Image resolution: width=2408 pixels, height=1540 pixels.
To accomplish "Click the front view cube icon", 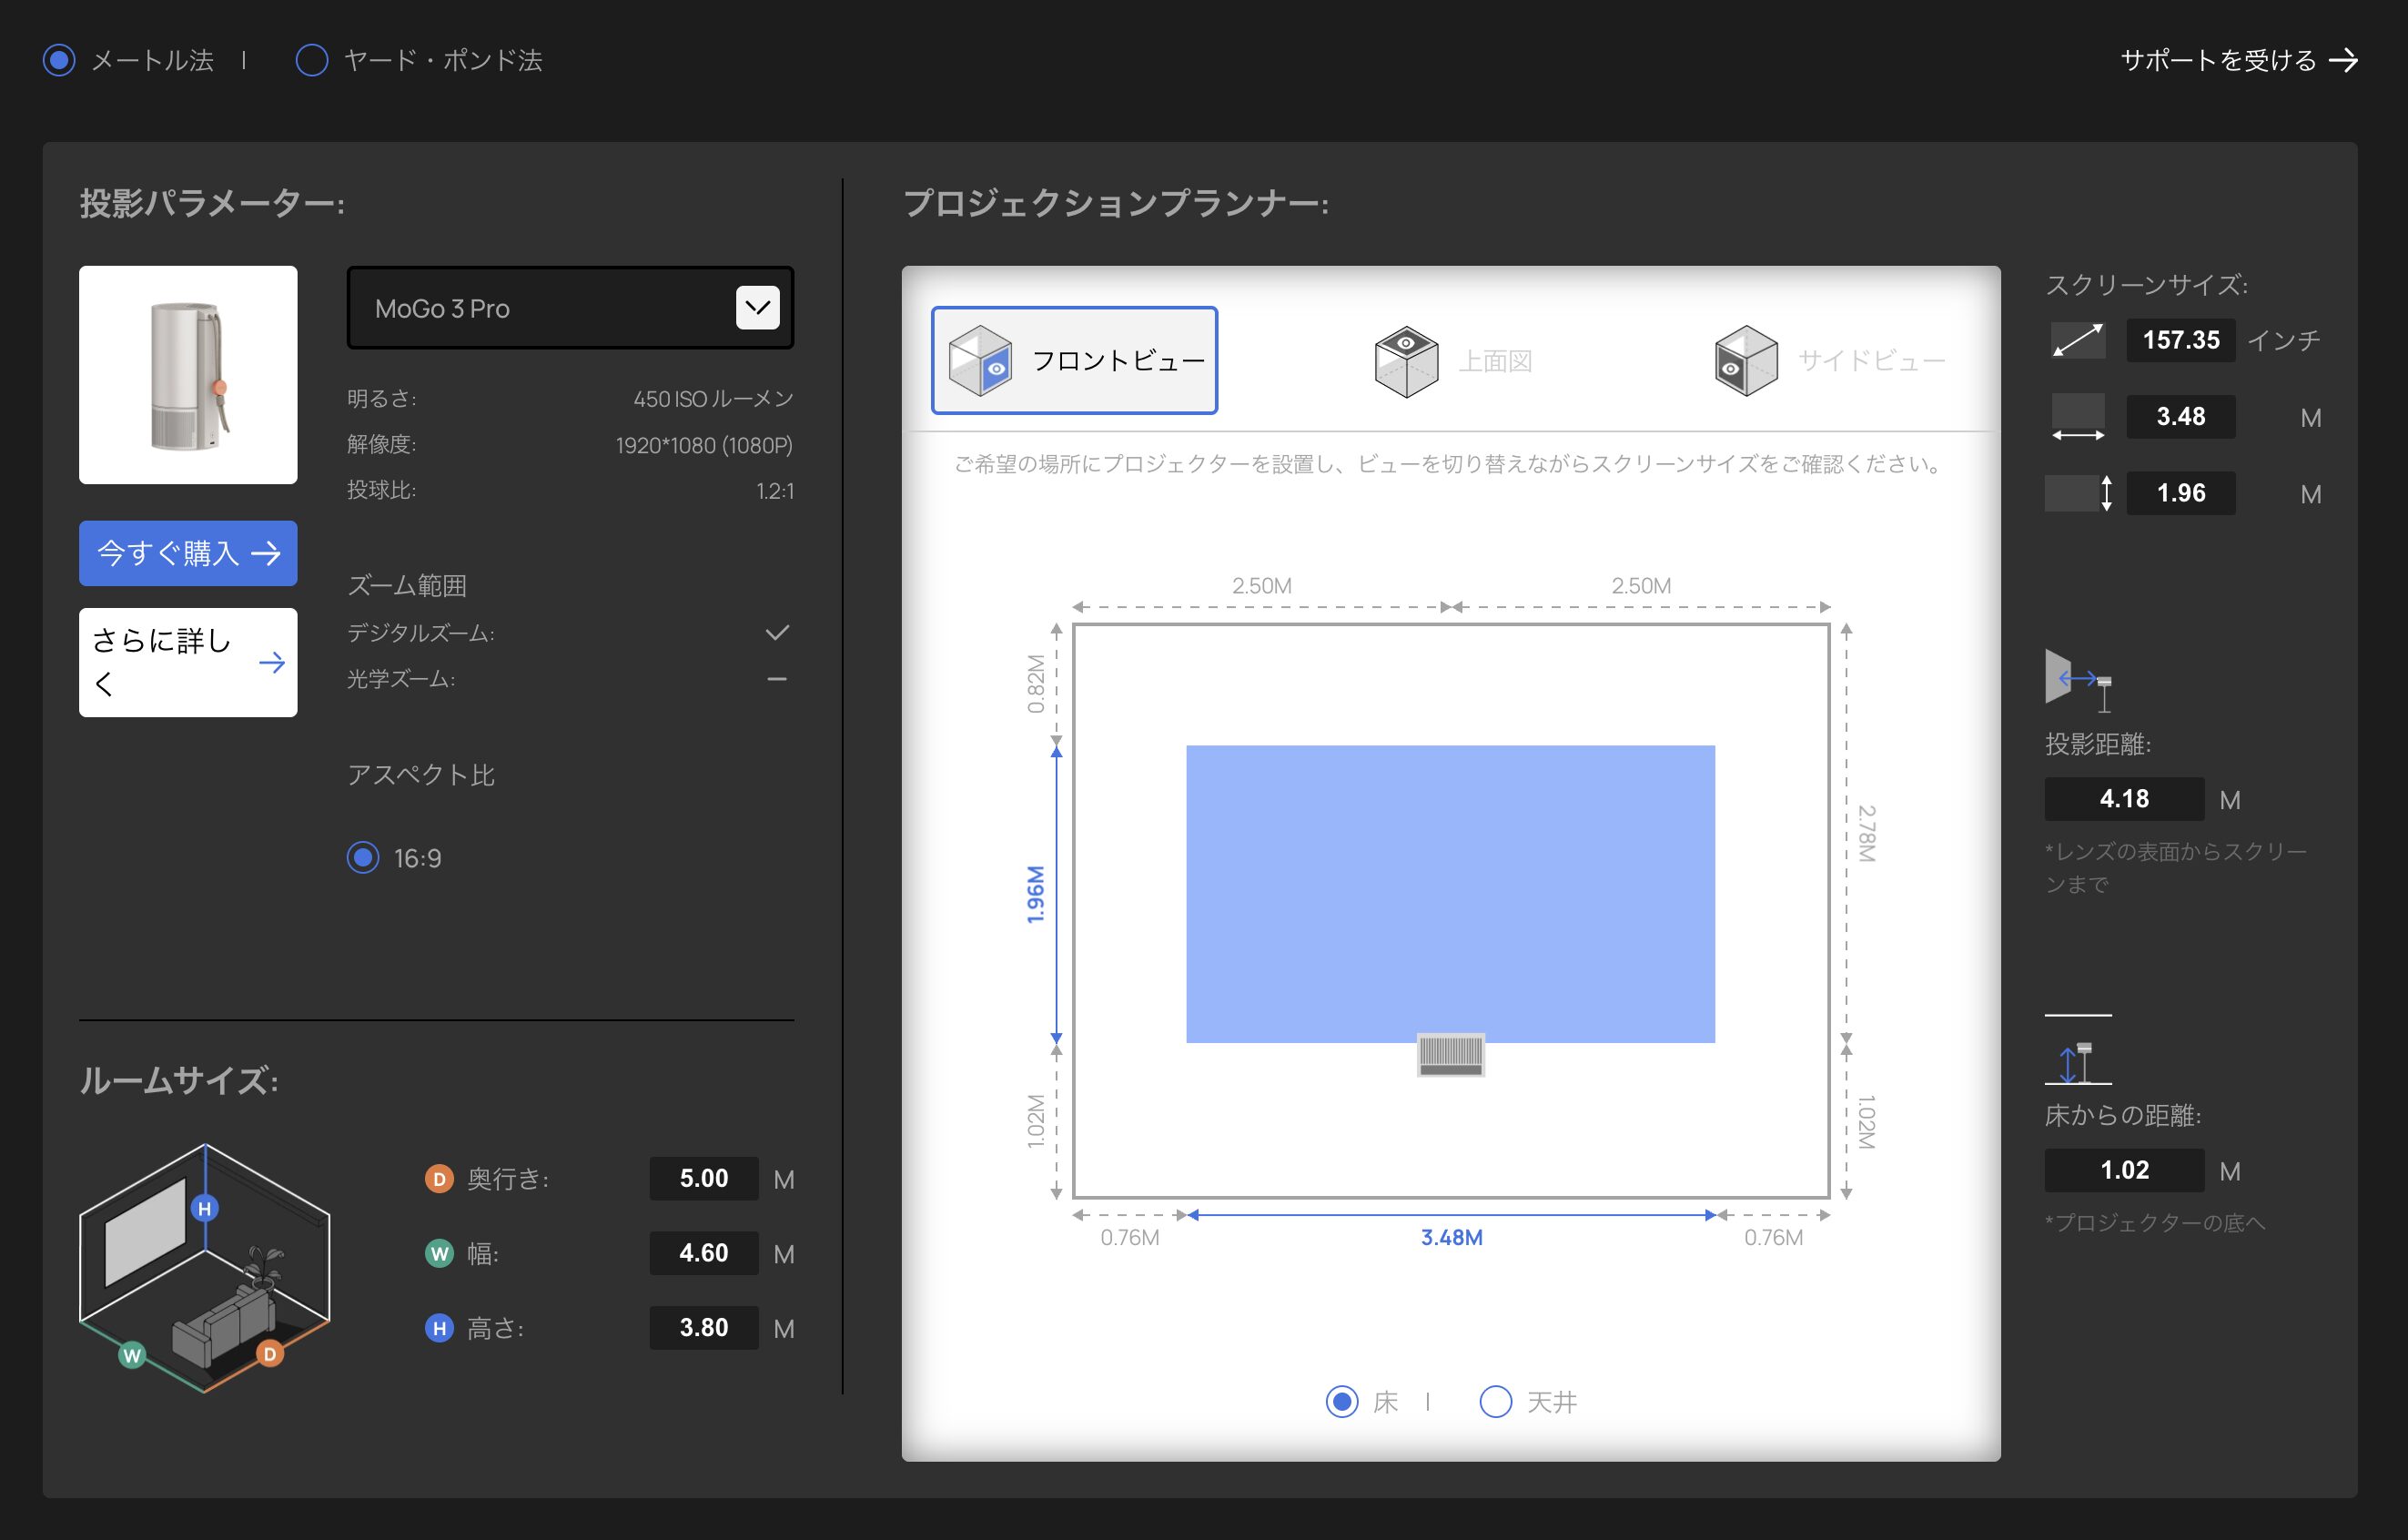I will 980,361.
